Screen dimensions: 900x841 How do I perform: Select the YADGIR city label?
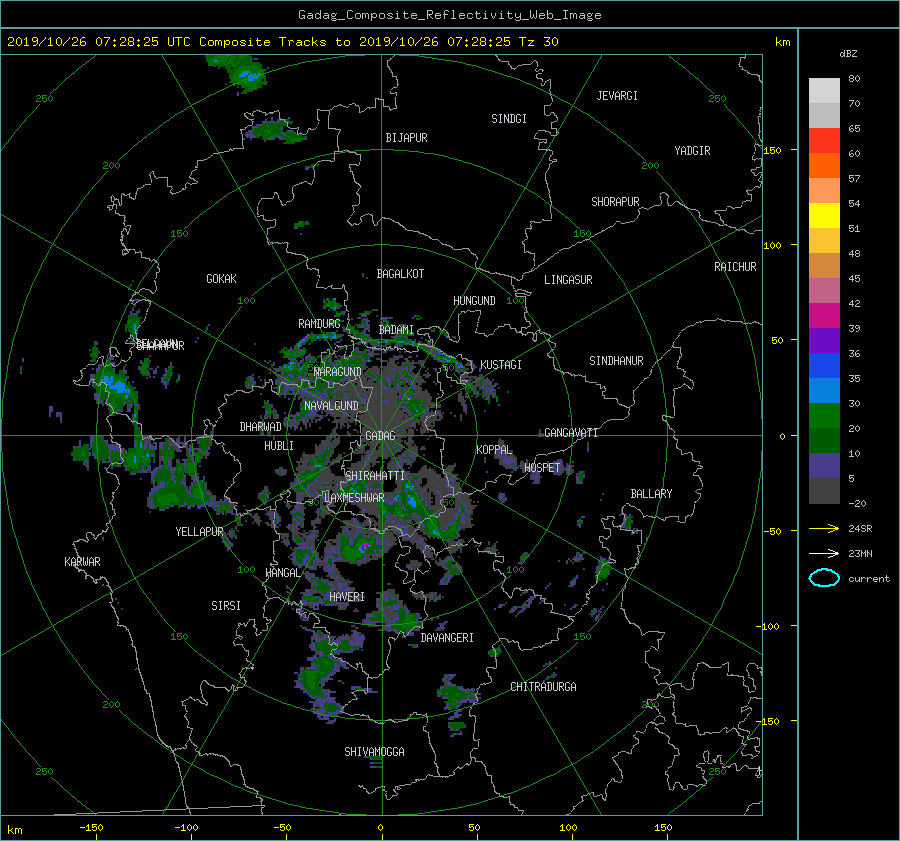[x=692, y=151]
